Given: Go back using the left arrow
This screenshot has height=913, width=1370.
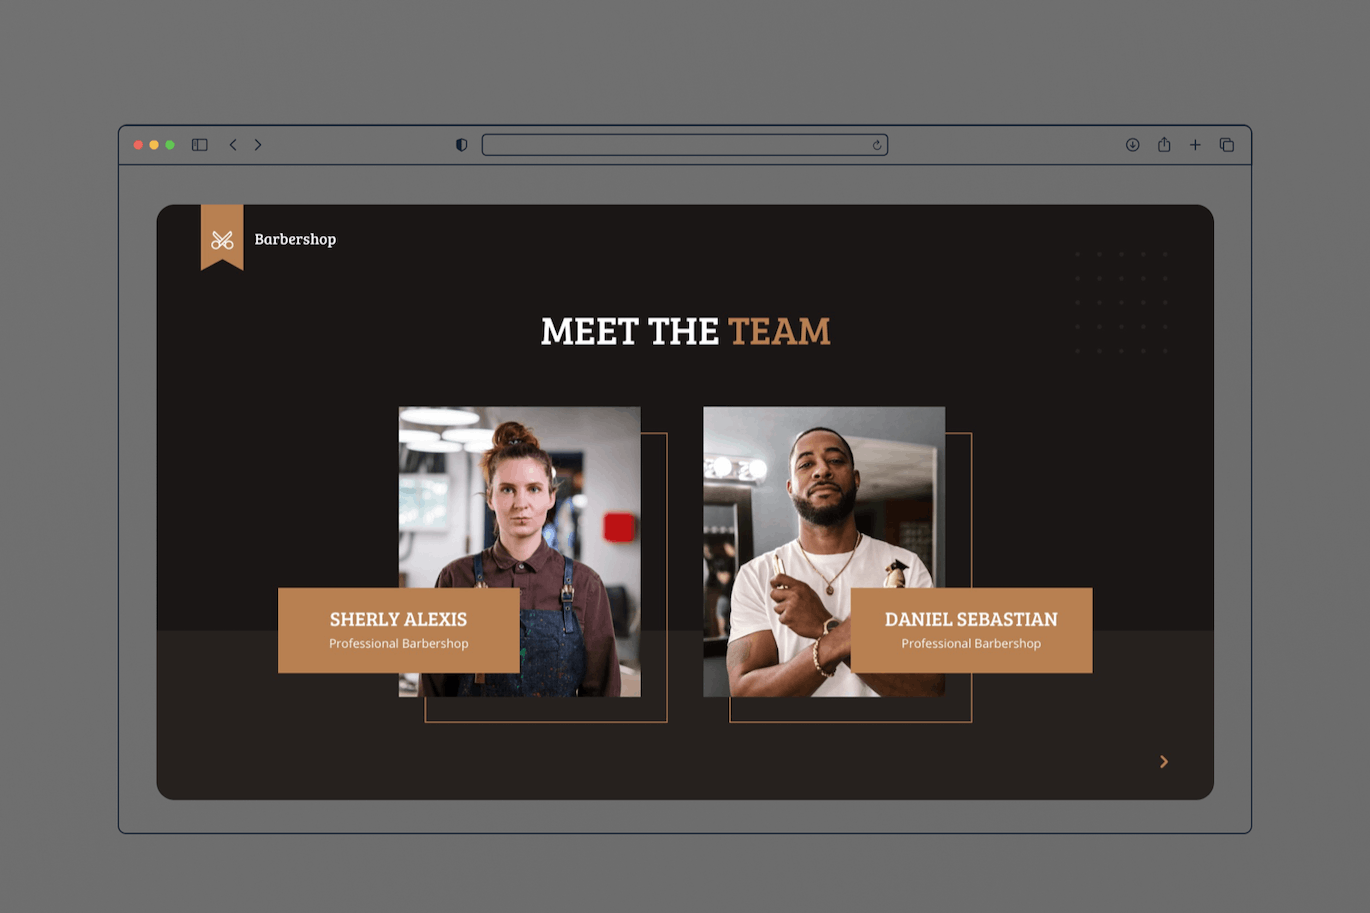Looking at the screenshot, I should point(233,145).
